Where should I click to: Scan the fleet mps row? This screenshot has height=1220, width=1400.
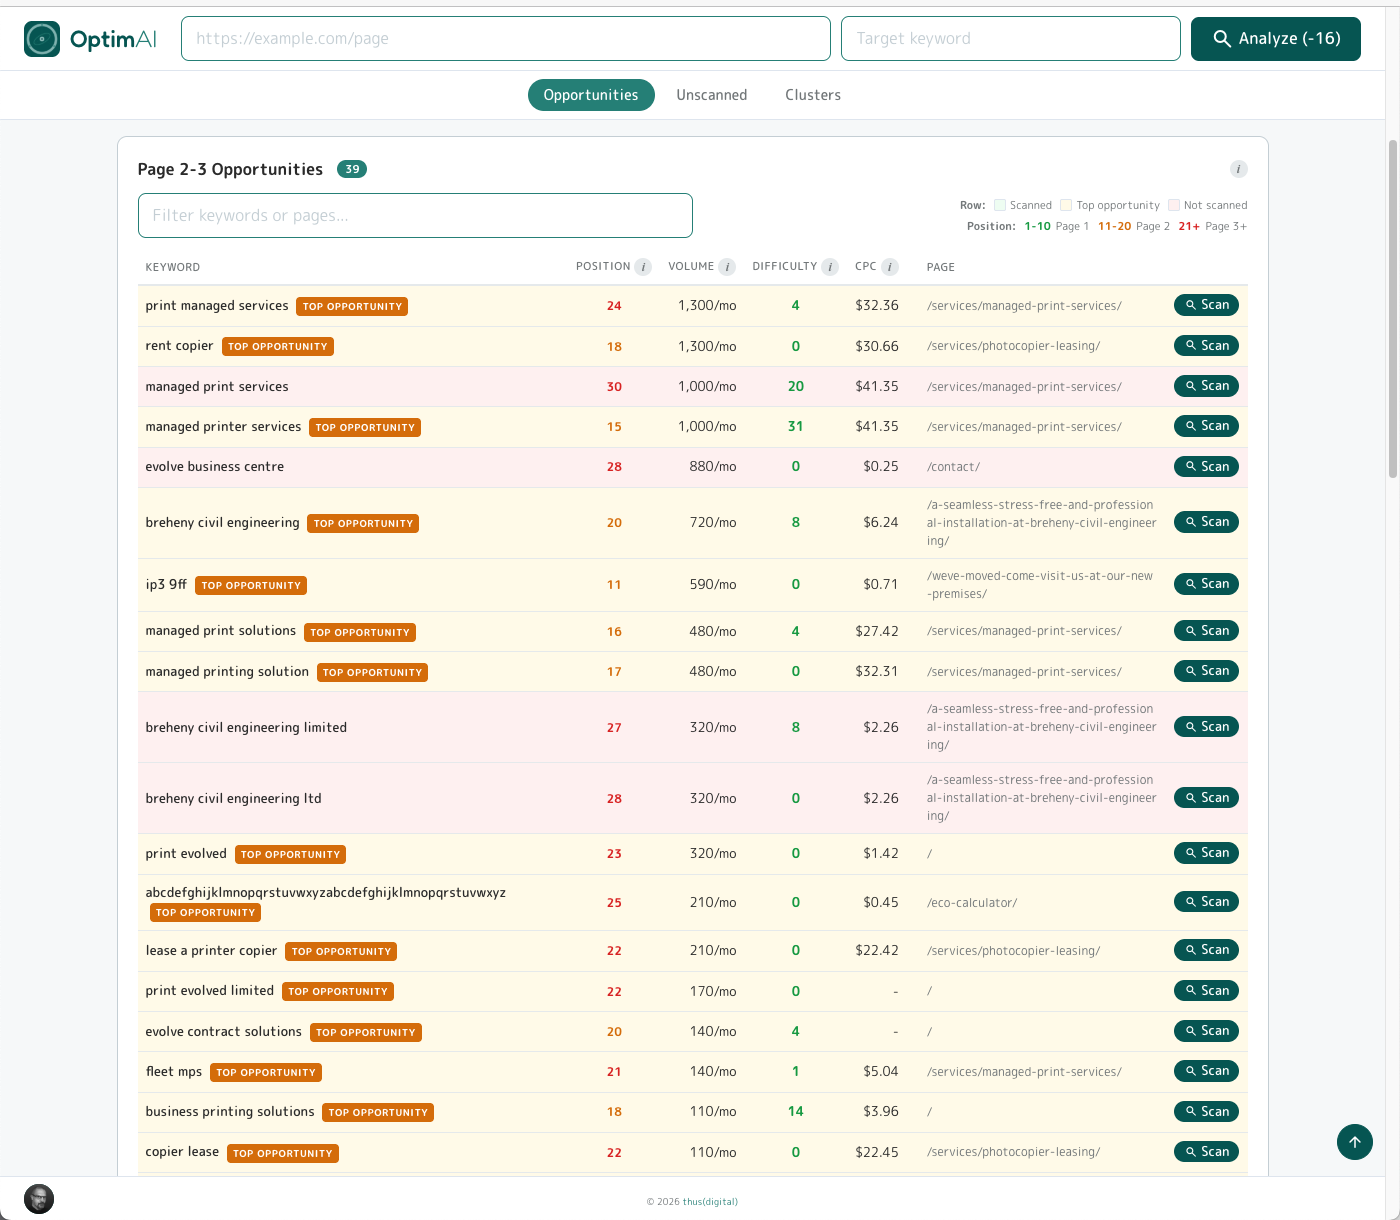coord(1206,1071)
